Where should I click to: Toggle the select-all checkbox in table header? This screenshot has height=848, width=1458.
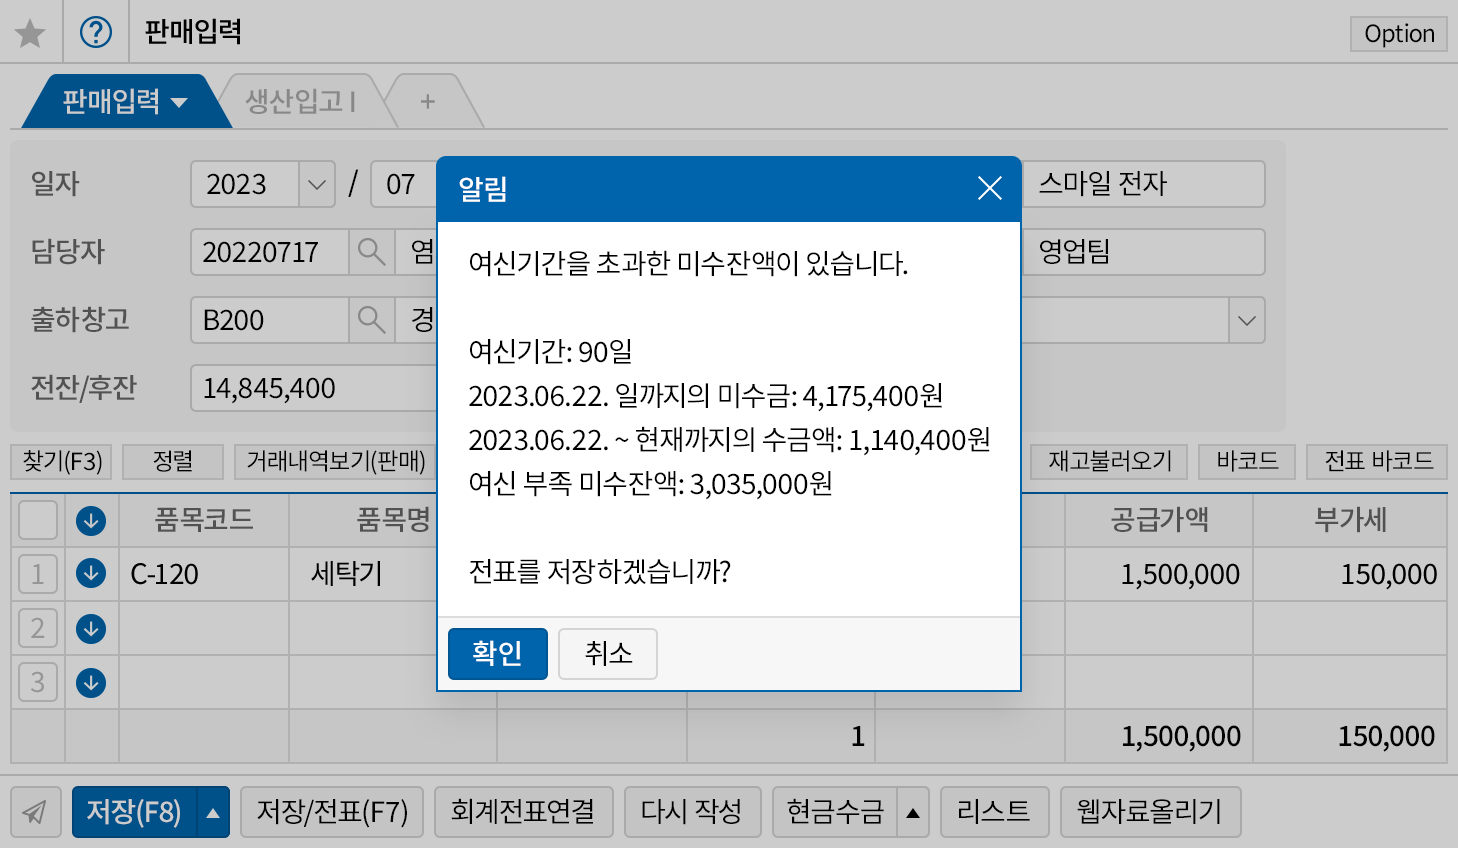38,520
